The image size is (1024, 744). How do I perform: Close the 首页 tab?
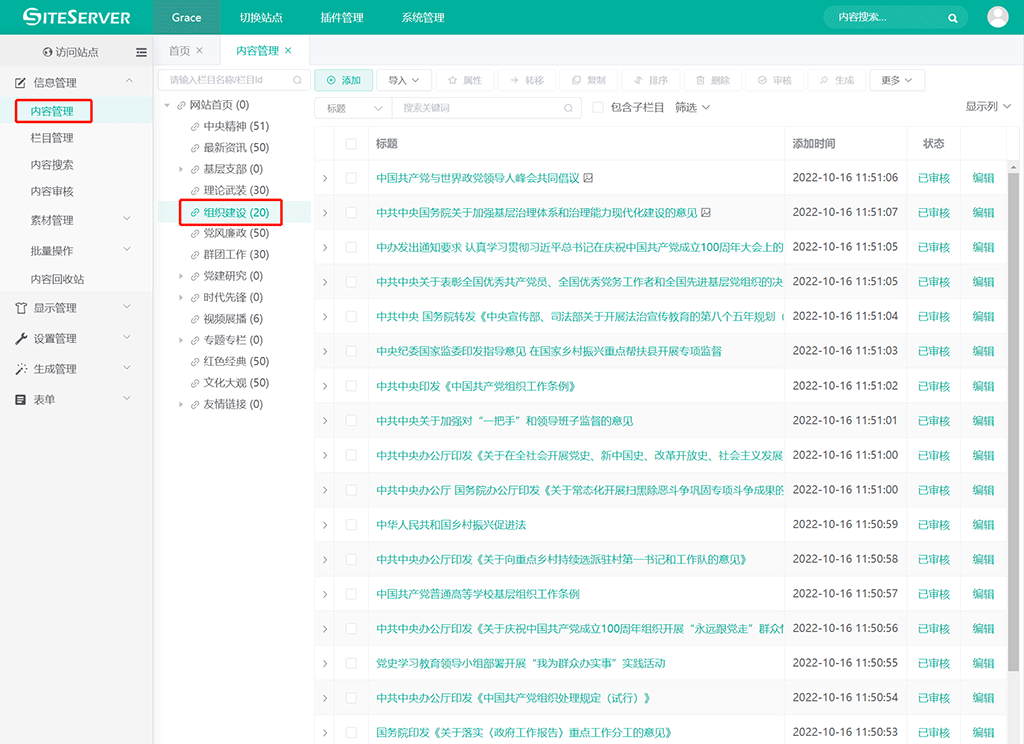click(x=200, y=50)
